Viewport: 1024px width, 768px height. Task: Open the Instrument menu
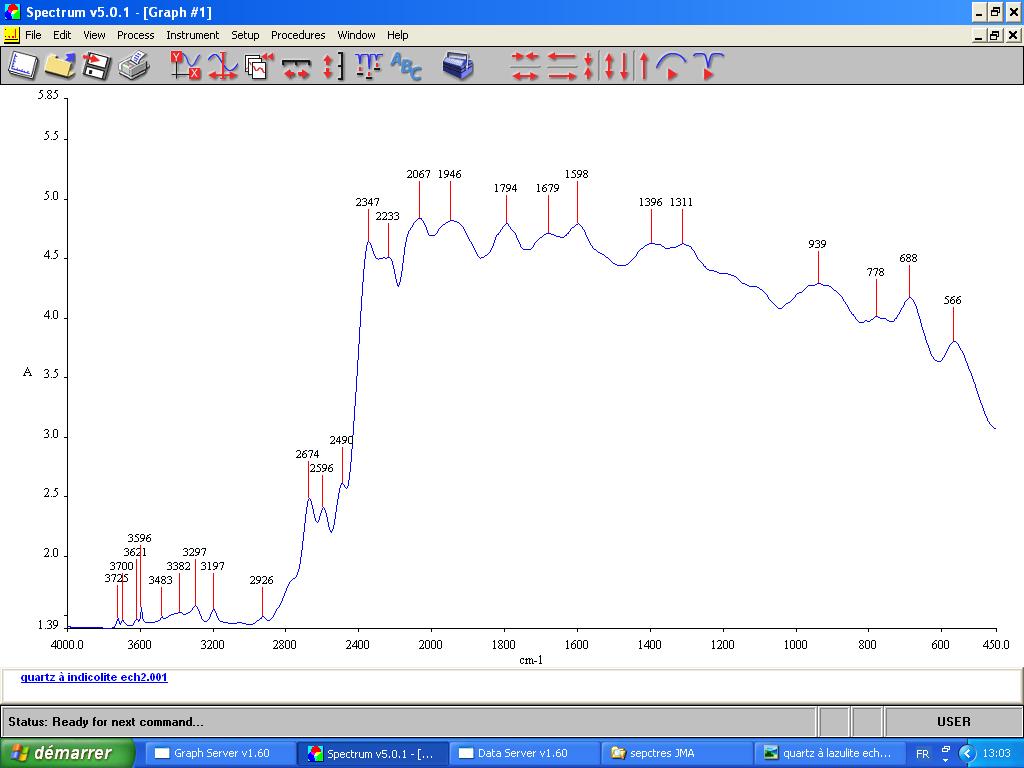[192, 35]
